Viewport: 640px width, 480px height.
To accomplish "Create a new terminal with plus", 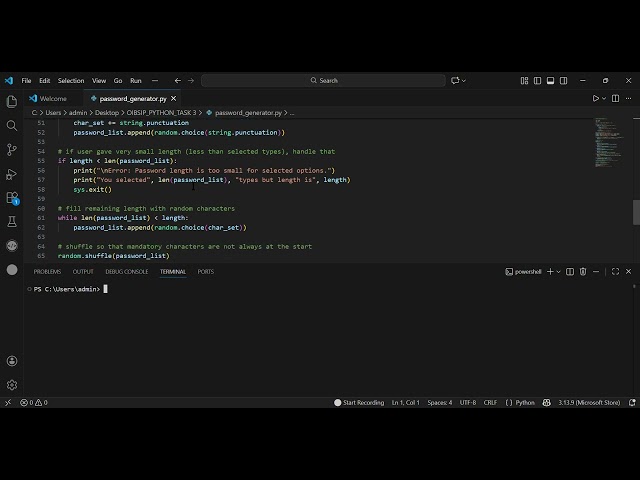I will (550, 271).
